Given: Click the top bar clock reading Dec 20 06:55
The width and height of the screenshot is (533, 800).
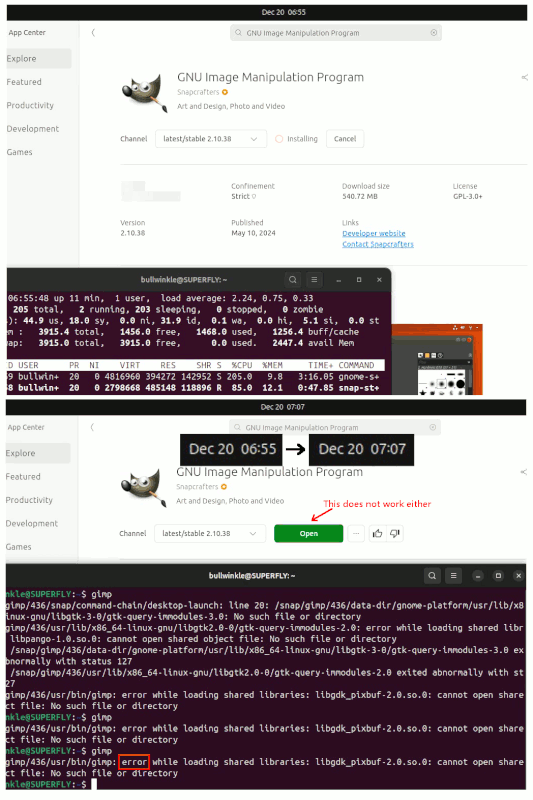Looking at the screenshot, I should click(284, 12).
